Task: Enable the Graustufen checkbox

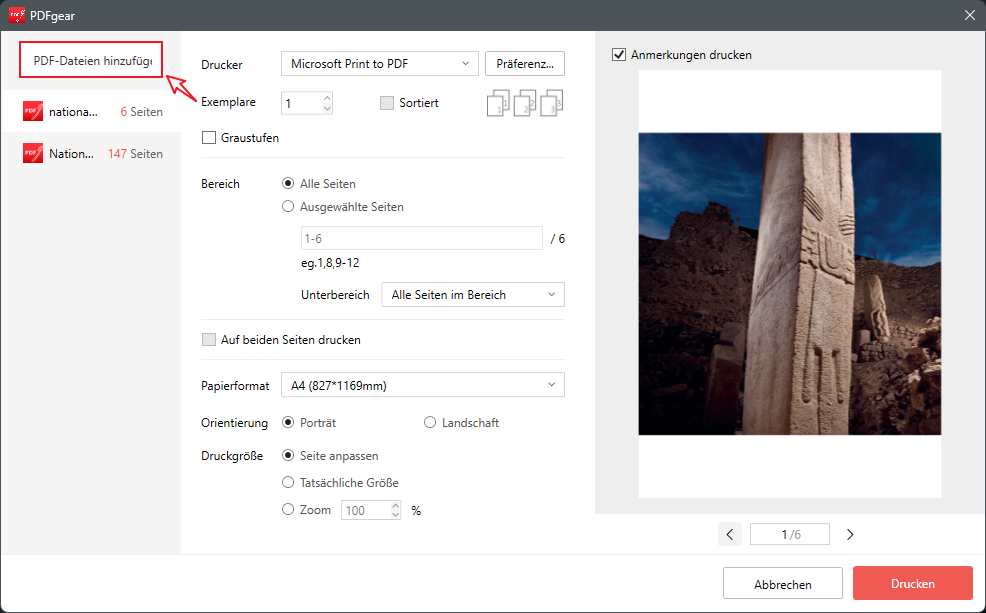Action: pyautogui.click(x=209, y=138)
